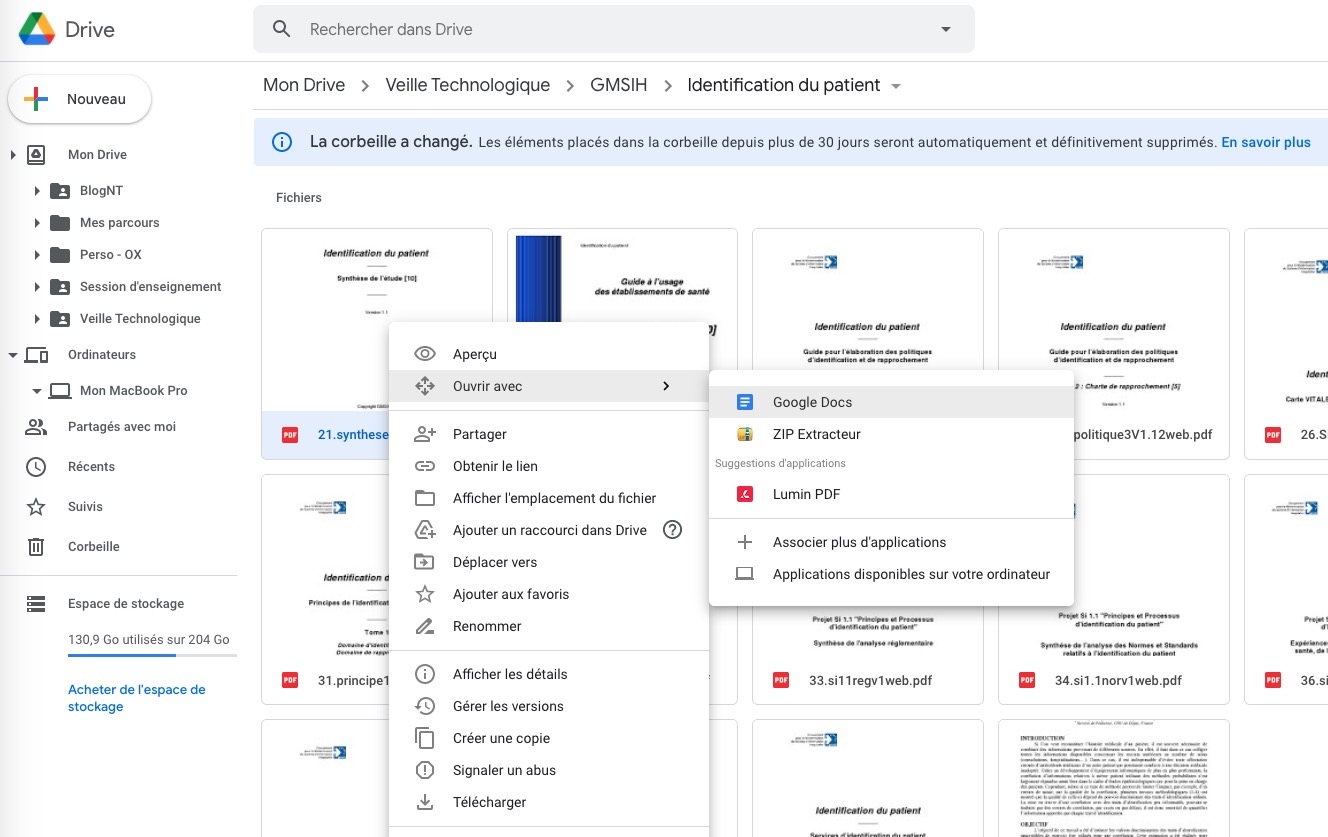Expand the search options dropdown arrow
Viewport: 1328px width, 837px height.
pyautogui.click(x=945, y=29)
